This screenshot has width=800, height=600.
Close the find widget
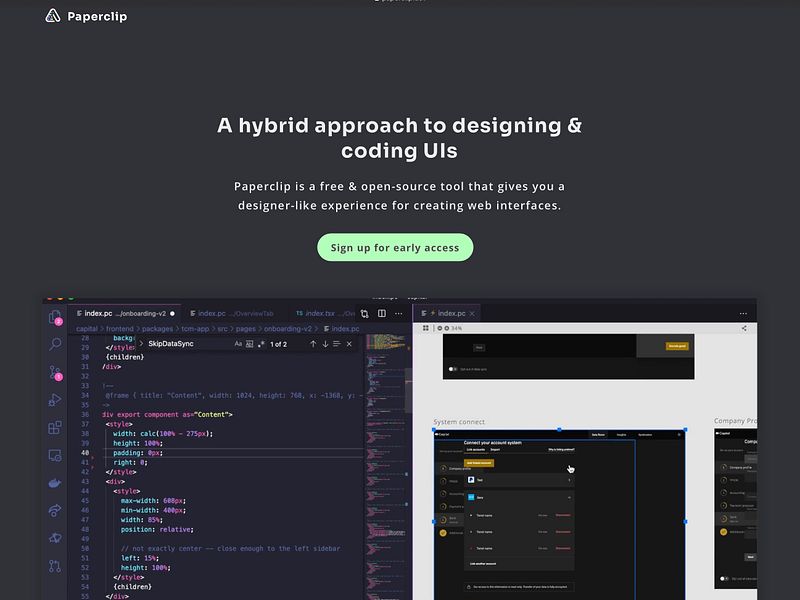[x=349, y=344]
